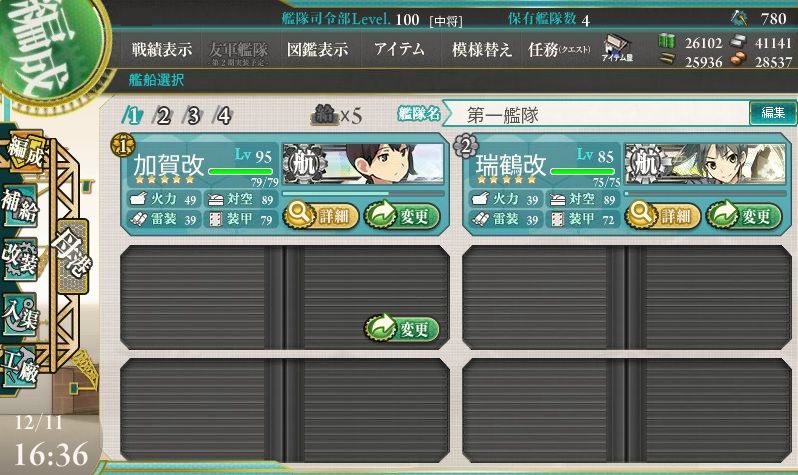The width and height of the screenshot is (798, 475).
Task: Switch to fleet 4 tab
Action: [223, 116]
